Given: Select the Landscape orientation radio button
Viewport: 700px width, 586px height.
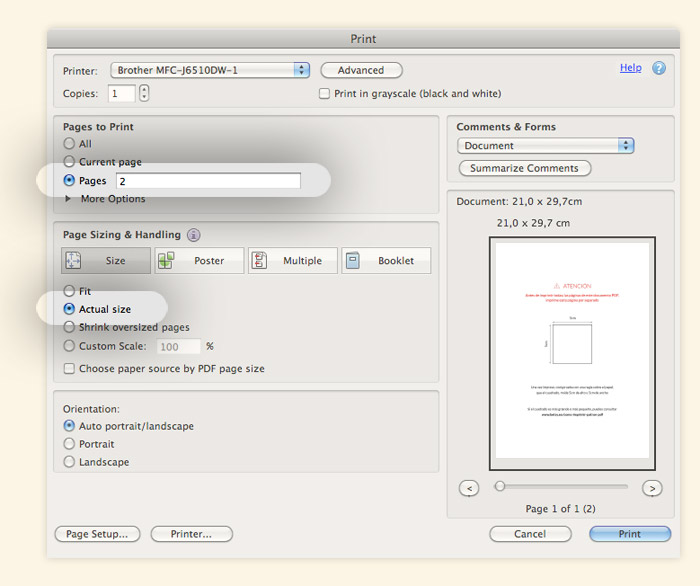Looking at the screenshot, I should (x=69, y=462).
